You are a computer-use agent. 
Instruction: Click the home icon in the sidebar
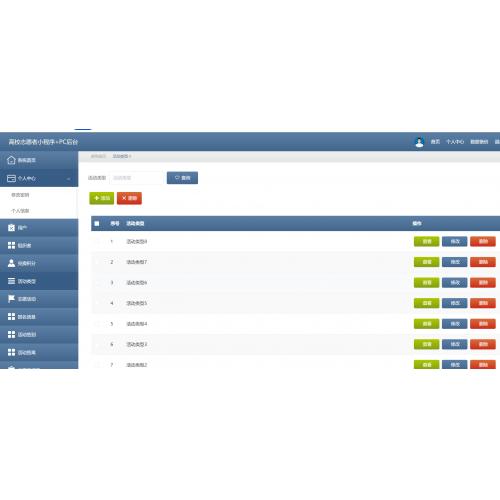click(x=11, y=160)
